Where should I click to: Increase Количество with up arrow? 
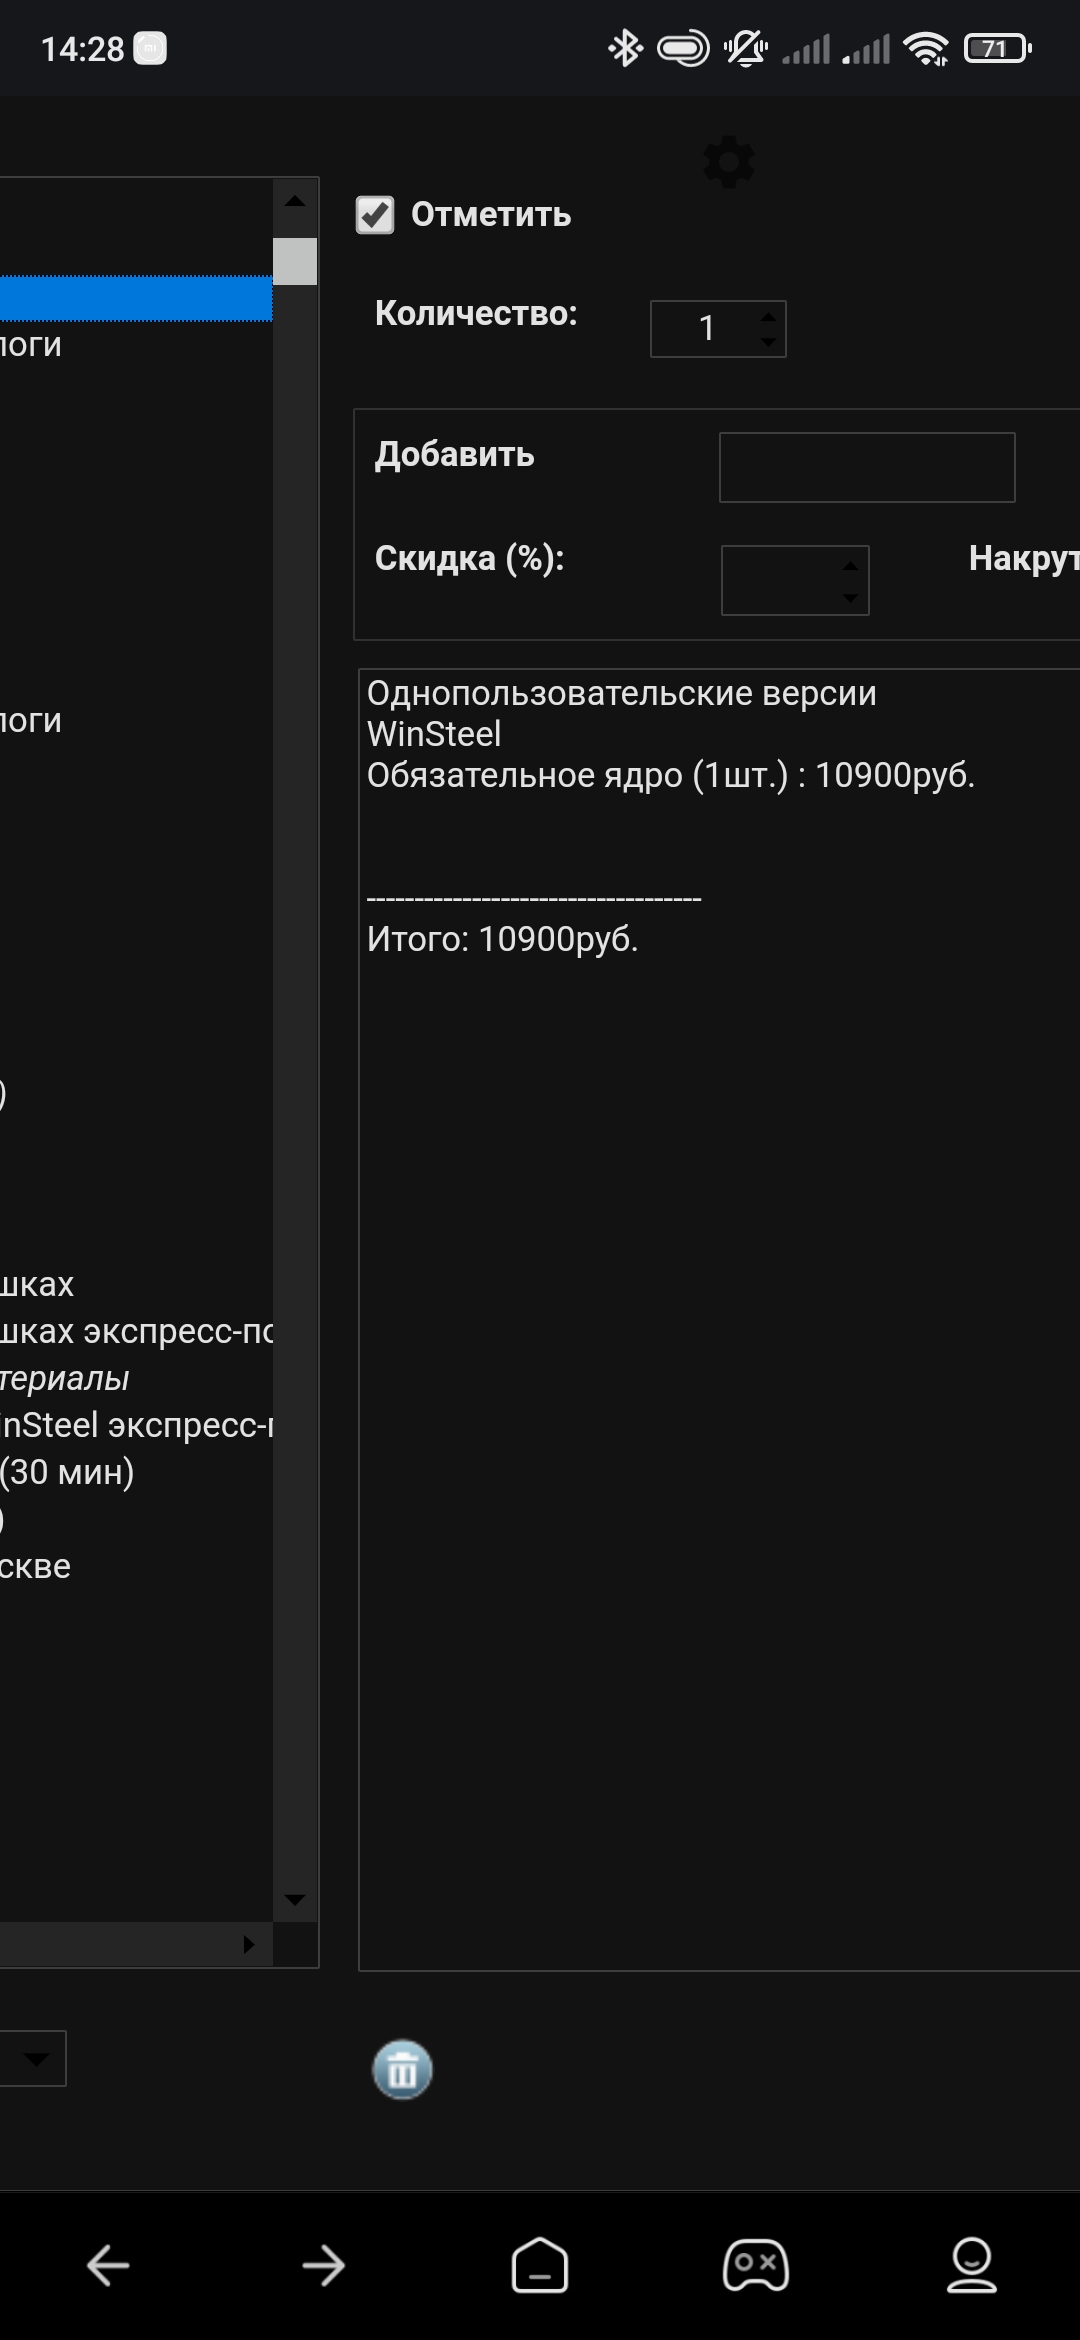[x=768, y=317]
